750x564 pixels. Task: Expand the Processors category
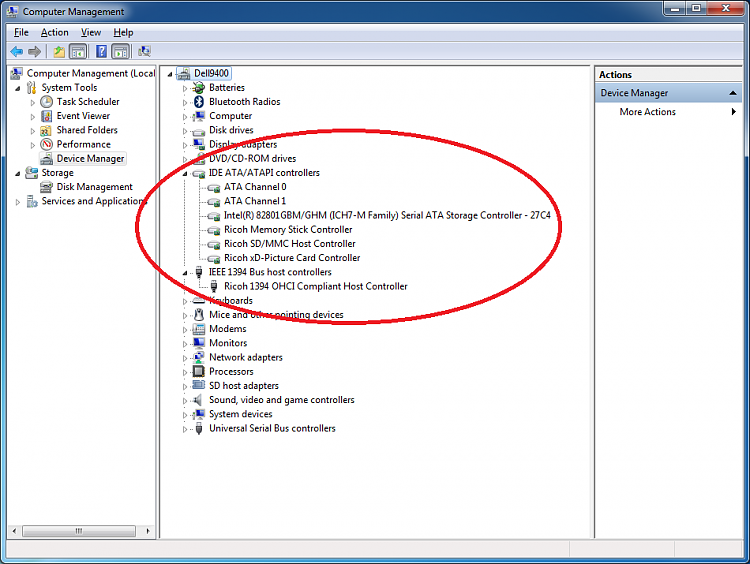click(x=185, y=373)
